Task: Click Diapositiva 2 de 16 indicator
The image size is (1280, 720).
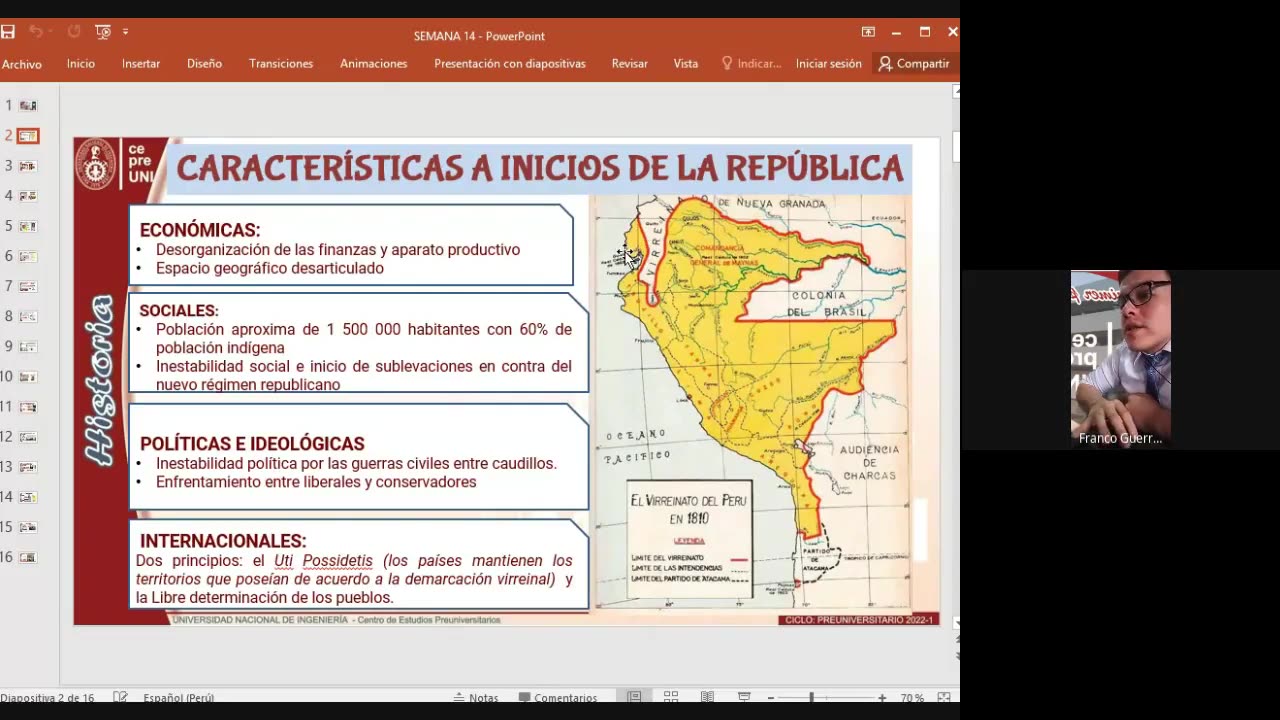Action: tap(47, 697)
